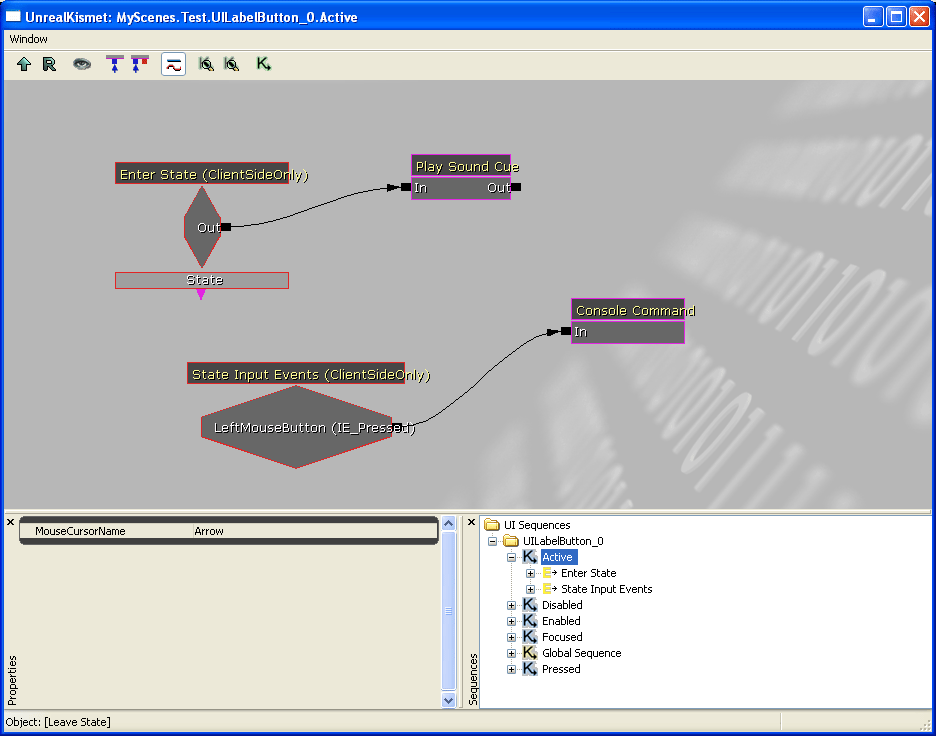Select the R rename sequence toolbar icon
The width and height of the screenshot is (936, 736).
(49, 64)
